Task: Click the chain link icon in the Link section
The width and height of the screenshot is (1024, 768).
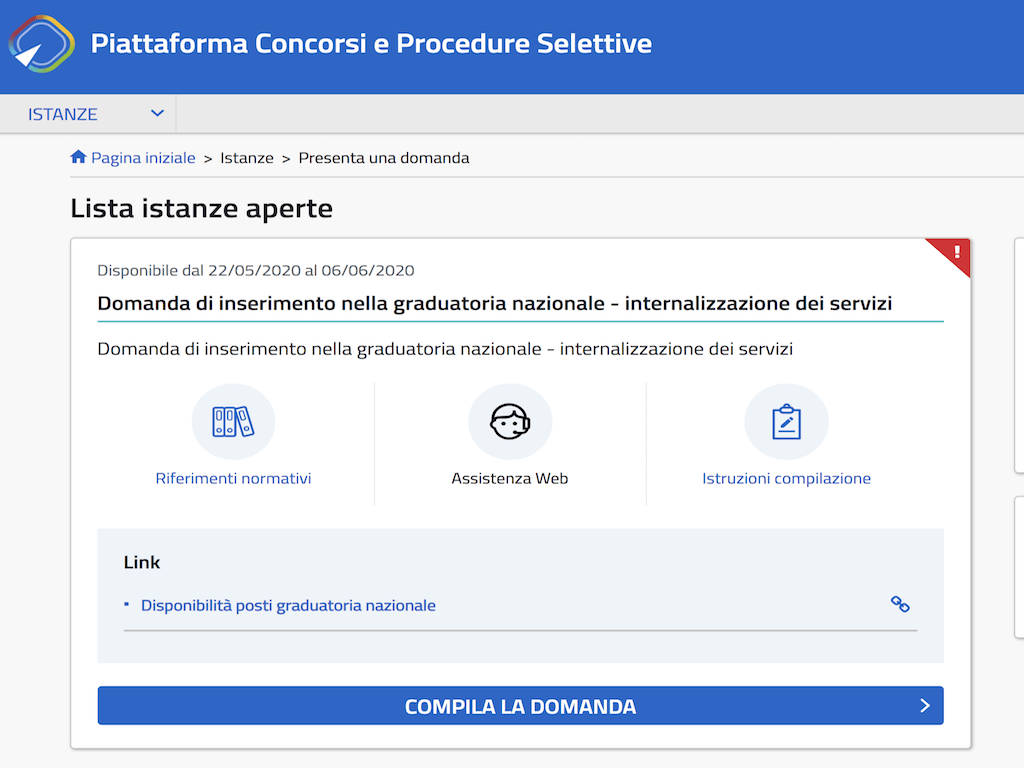Action: [x=900, y=604]
